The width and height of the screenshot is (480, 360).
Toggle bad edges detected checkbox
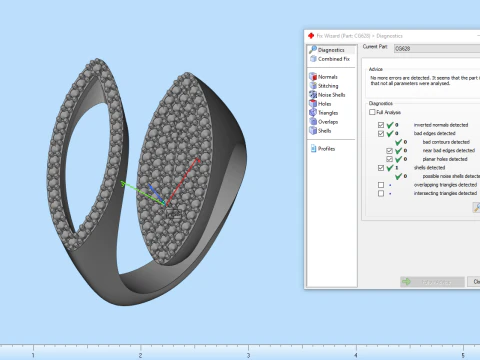(381, 134)
